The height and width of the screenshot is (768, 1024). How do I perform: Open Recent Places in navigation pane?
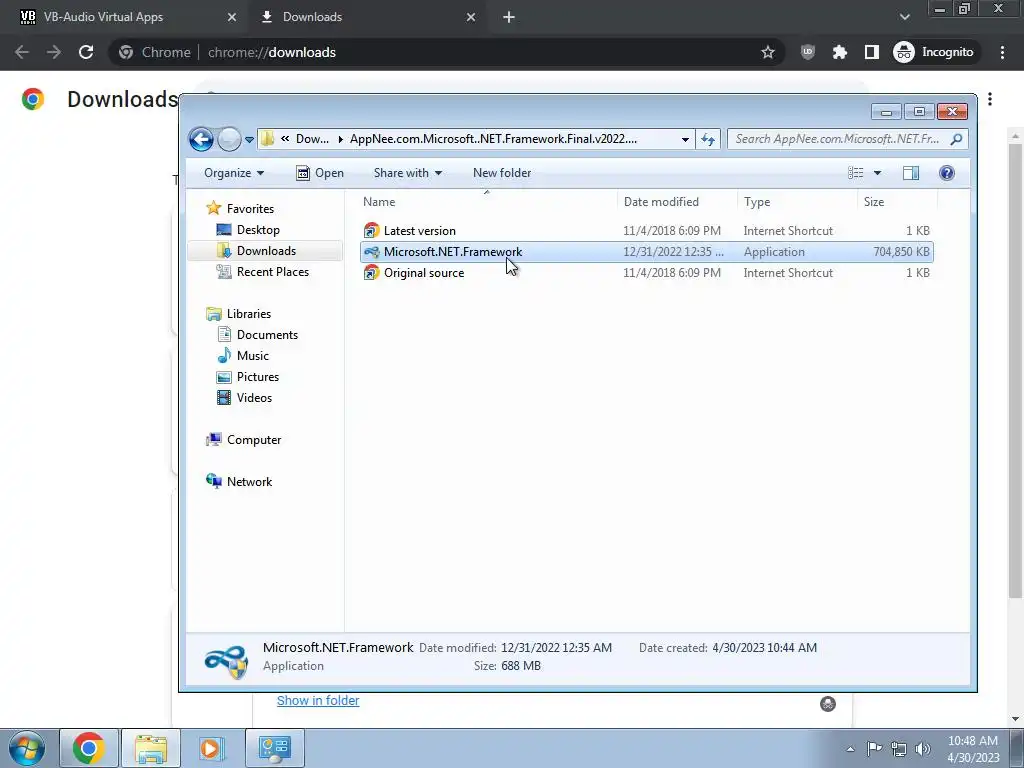tap(272, 272)
